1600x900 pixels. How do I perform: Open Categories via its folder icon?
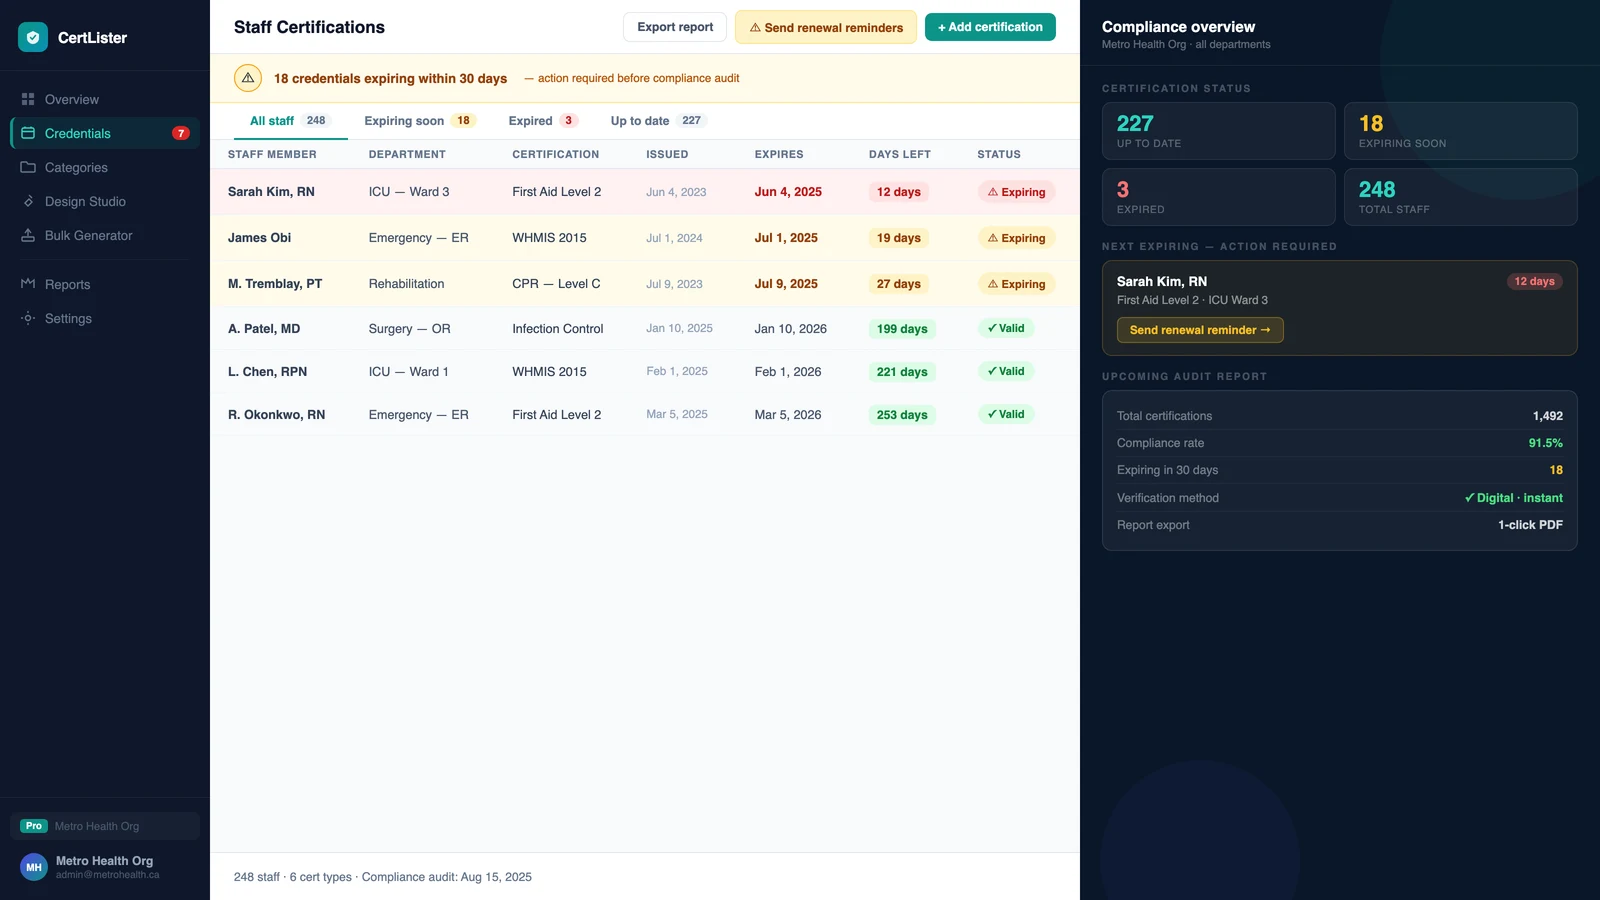point(28,167)
